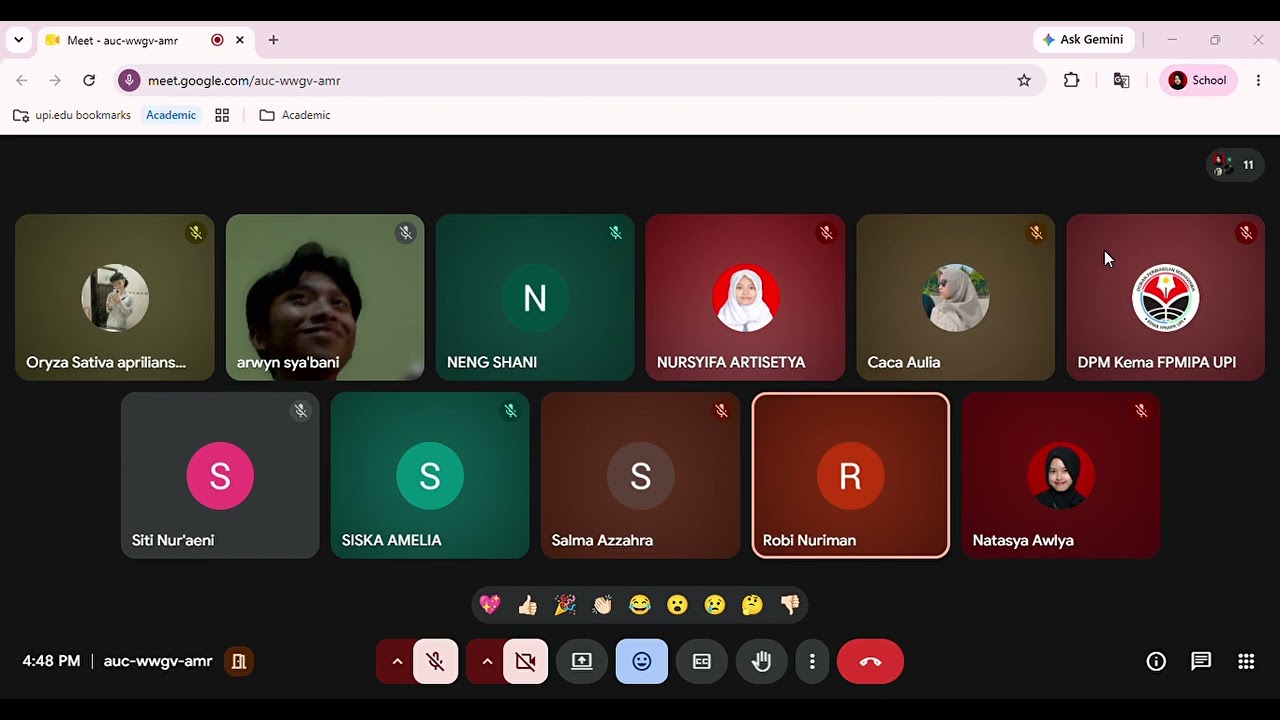Click the 4:48 PM clock text
Screen dimensions: 1280x720
(51, 661)
